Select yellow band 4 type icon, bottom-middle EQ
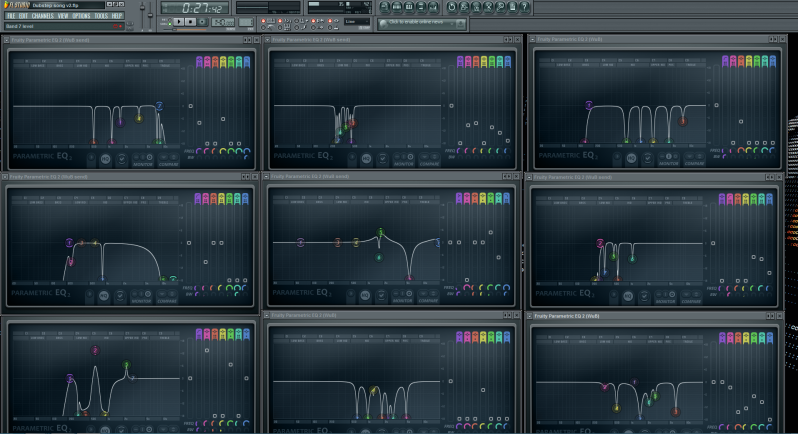Screen dimensions: 798x434 tap(483, 336)
